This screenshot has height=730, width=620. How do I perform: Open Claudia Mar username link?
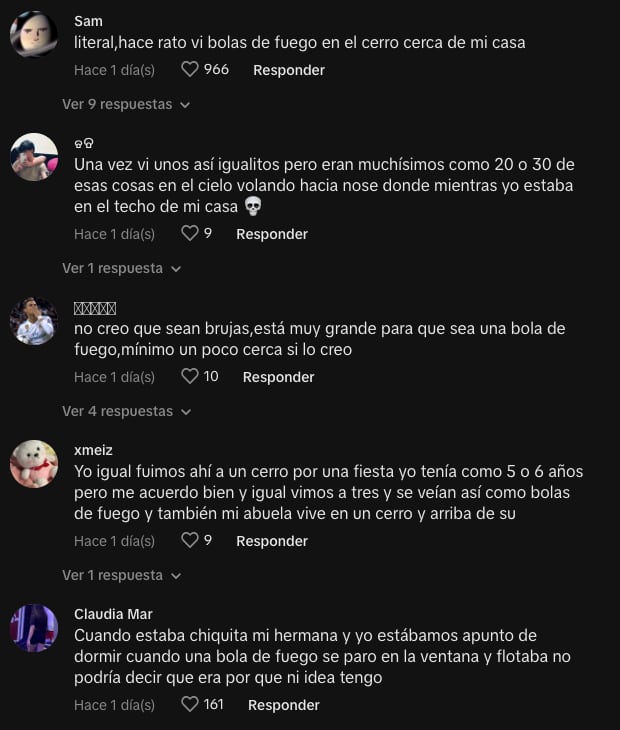(113, 615)
